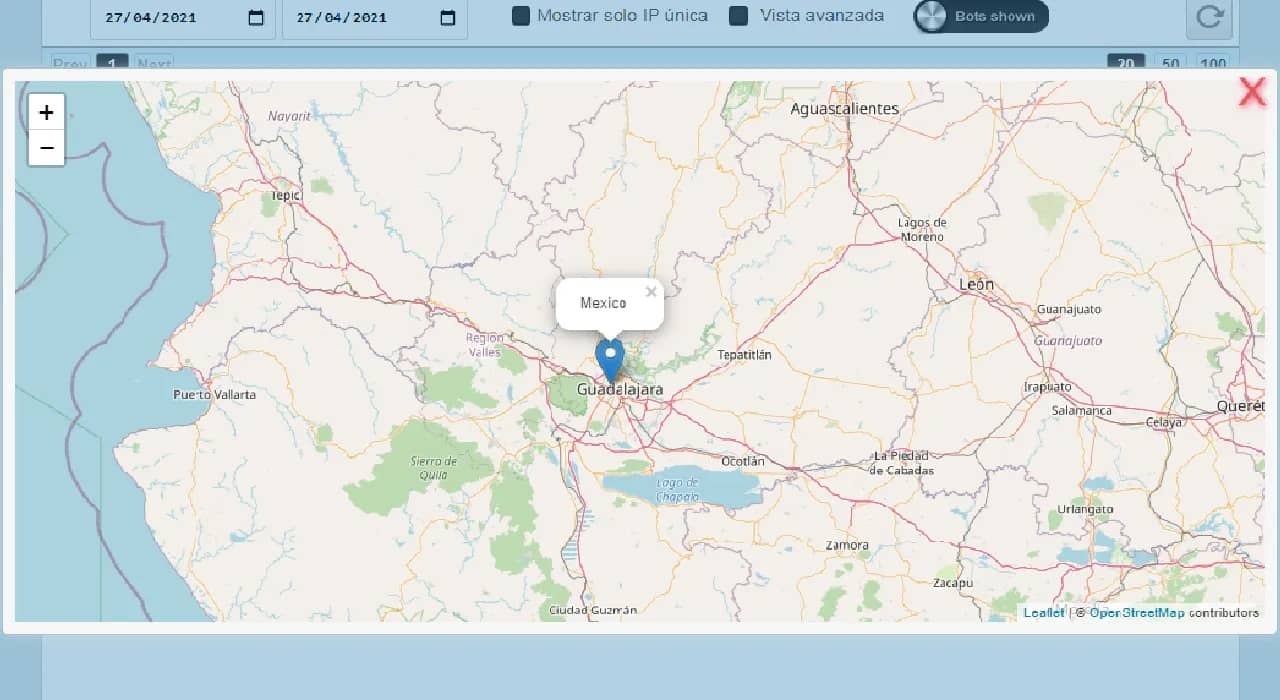
Task: Open the start date calendar picker icon
Action: pyautogui.click(x=256, y=18)
